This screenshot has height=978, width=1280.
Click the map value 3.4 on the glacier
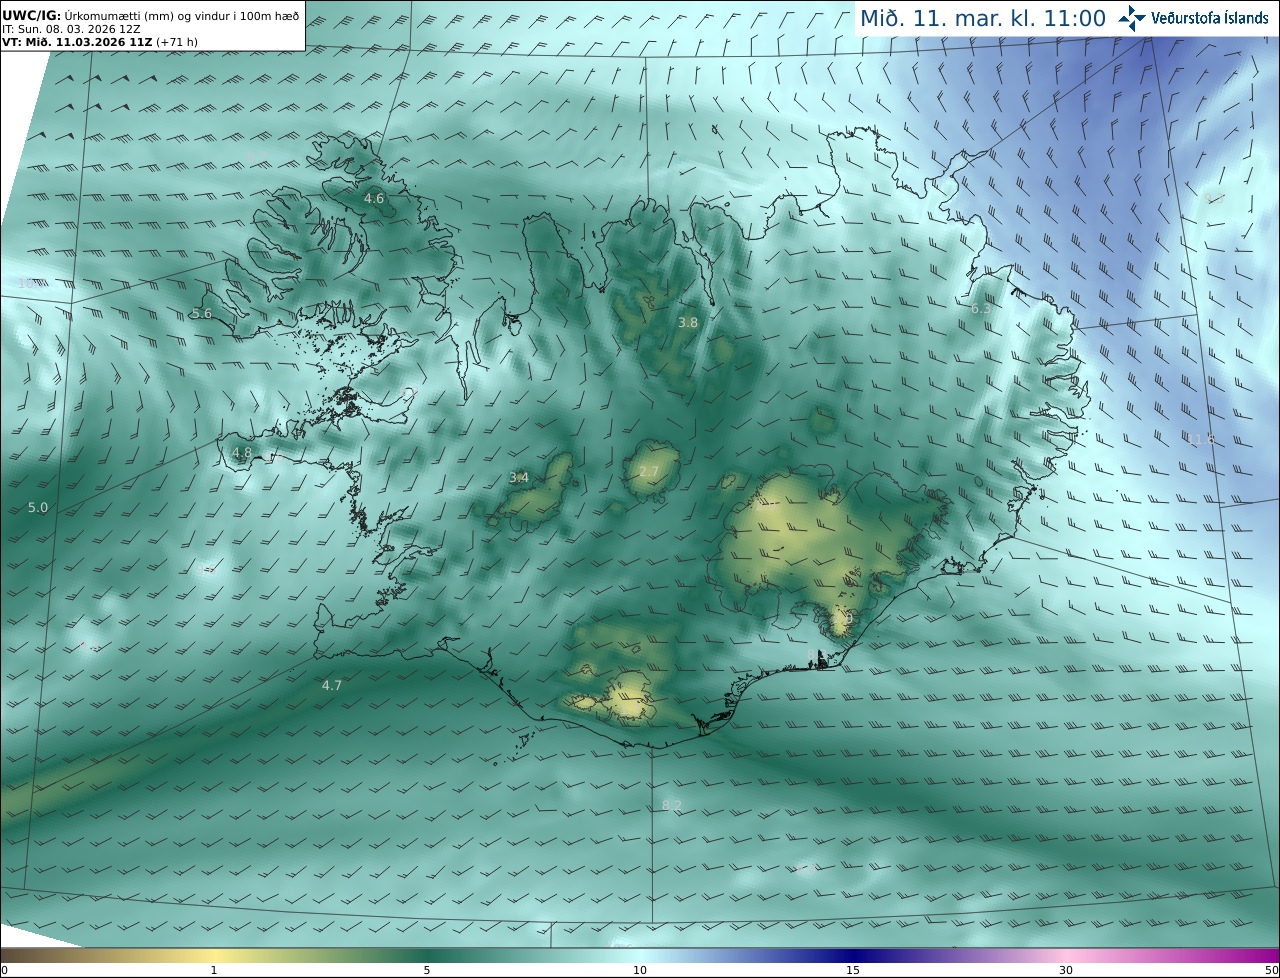519,478
